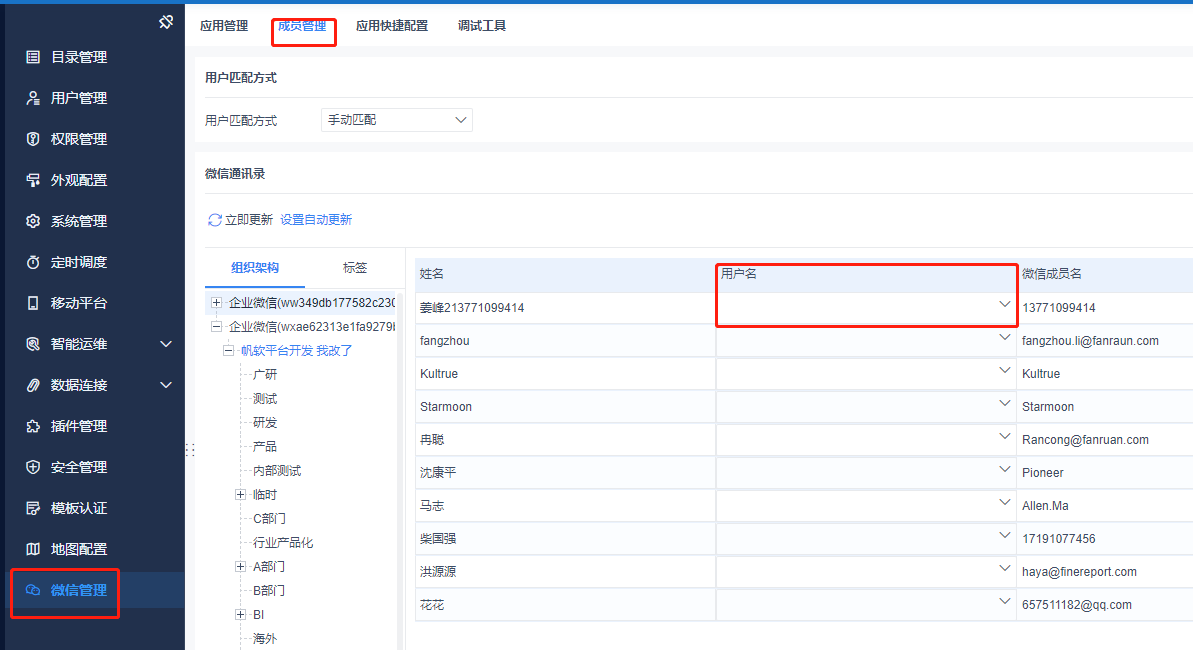Screen dimensions: 1193x650
Task: Open username dropdown for 姜峰213771099414
Action: pos(1004,304)
